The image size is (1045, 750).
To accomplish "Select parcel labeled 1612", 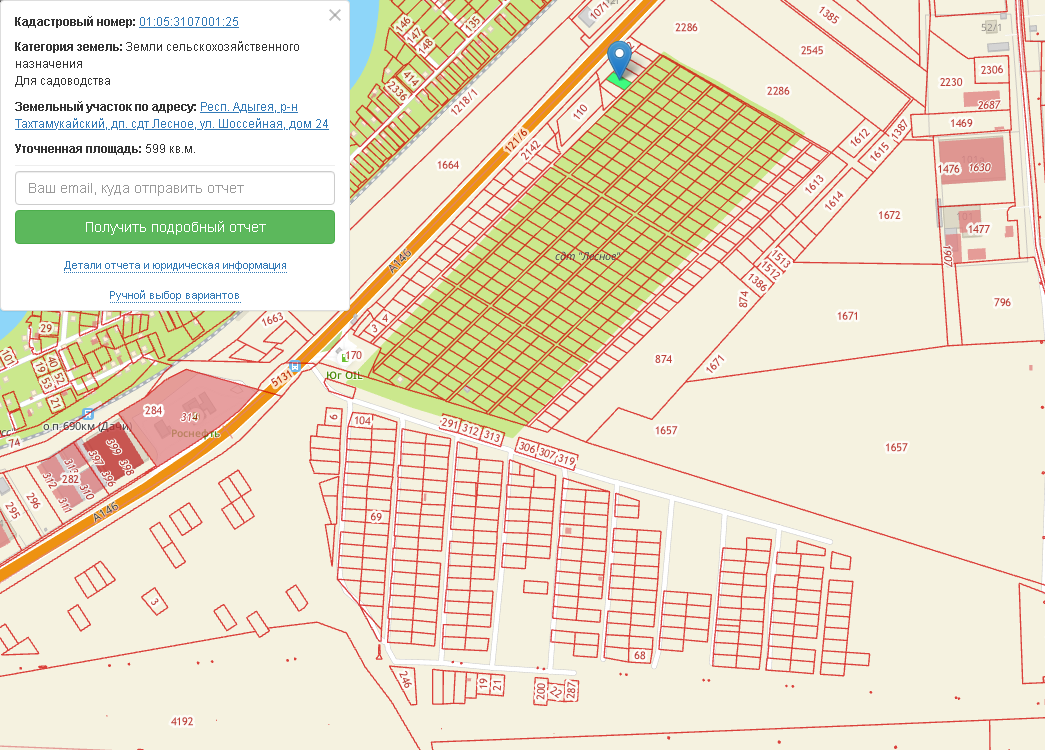I will (860, 137).
